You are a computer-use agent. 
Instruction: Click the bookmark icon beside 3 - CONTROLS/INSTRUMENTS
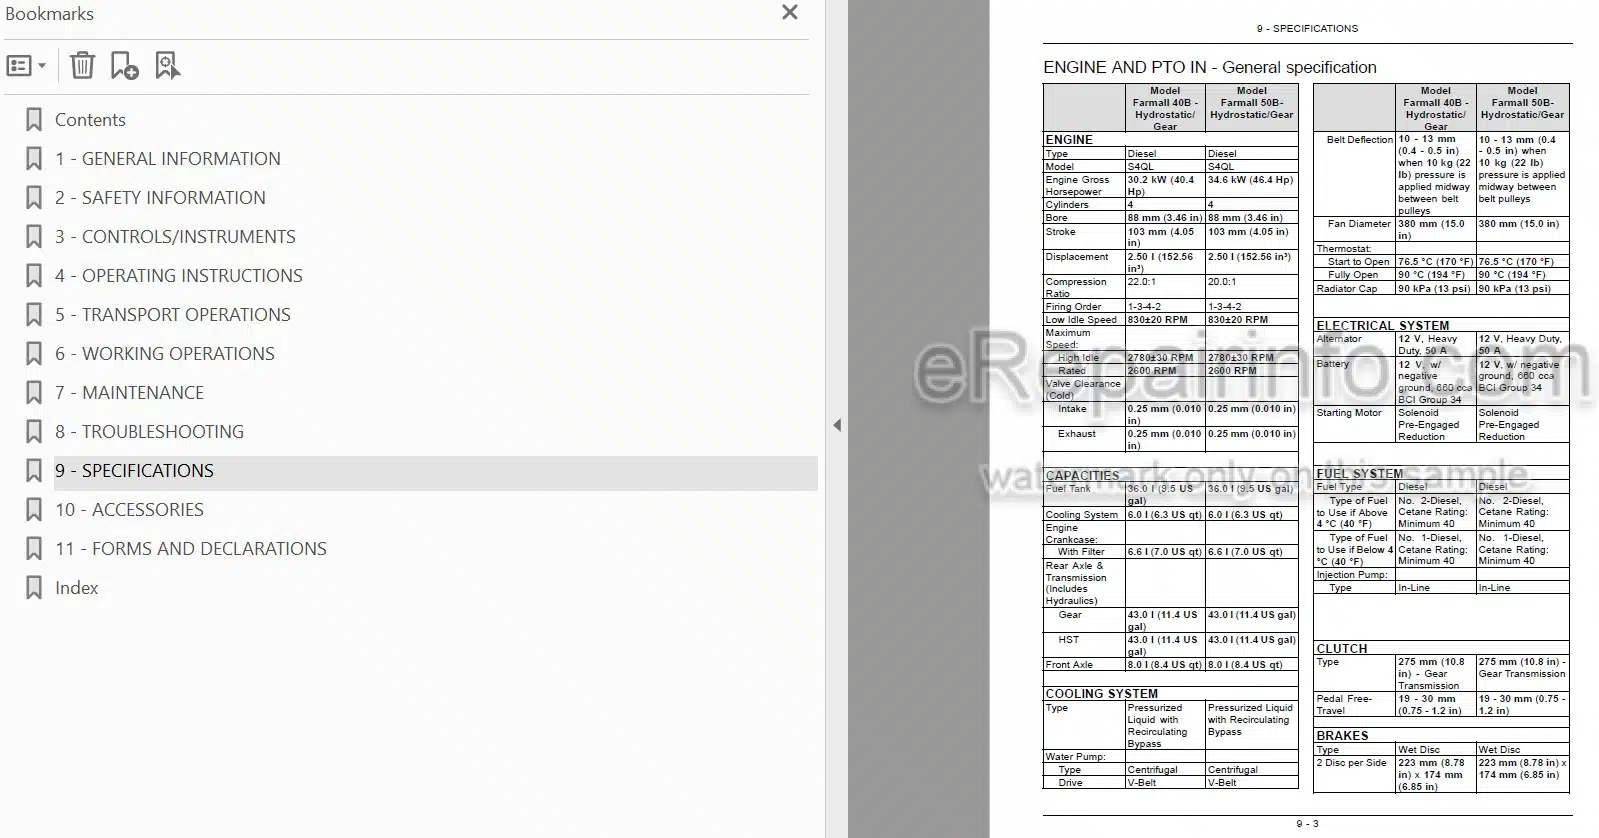pyautogui.click(x=34, y=237)
